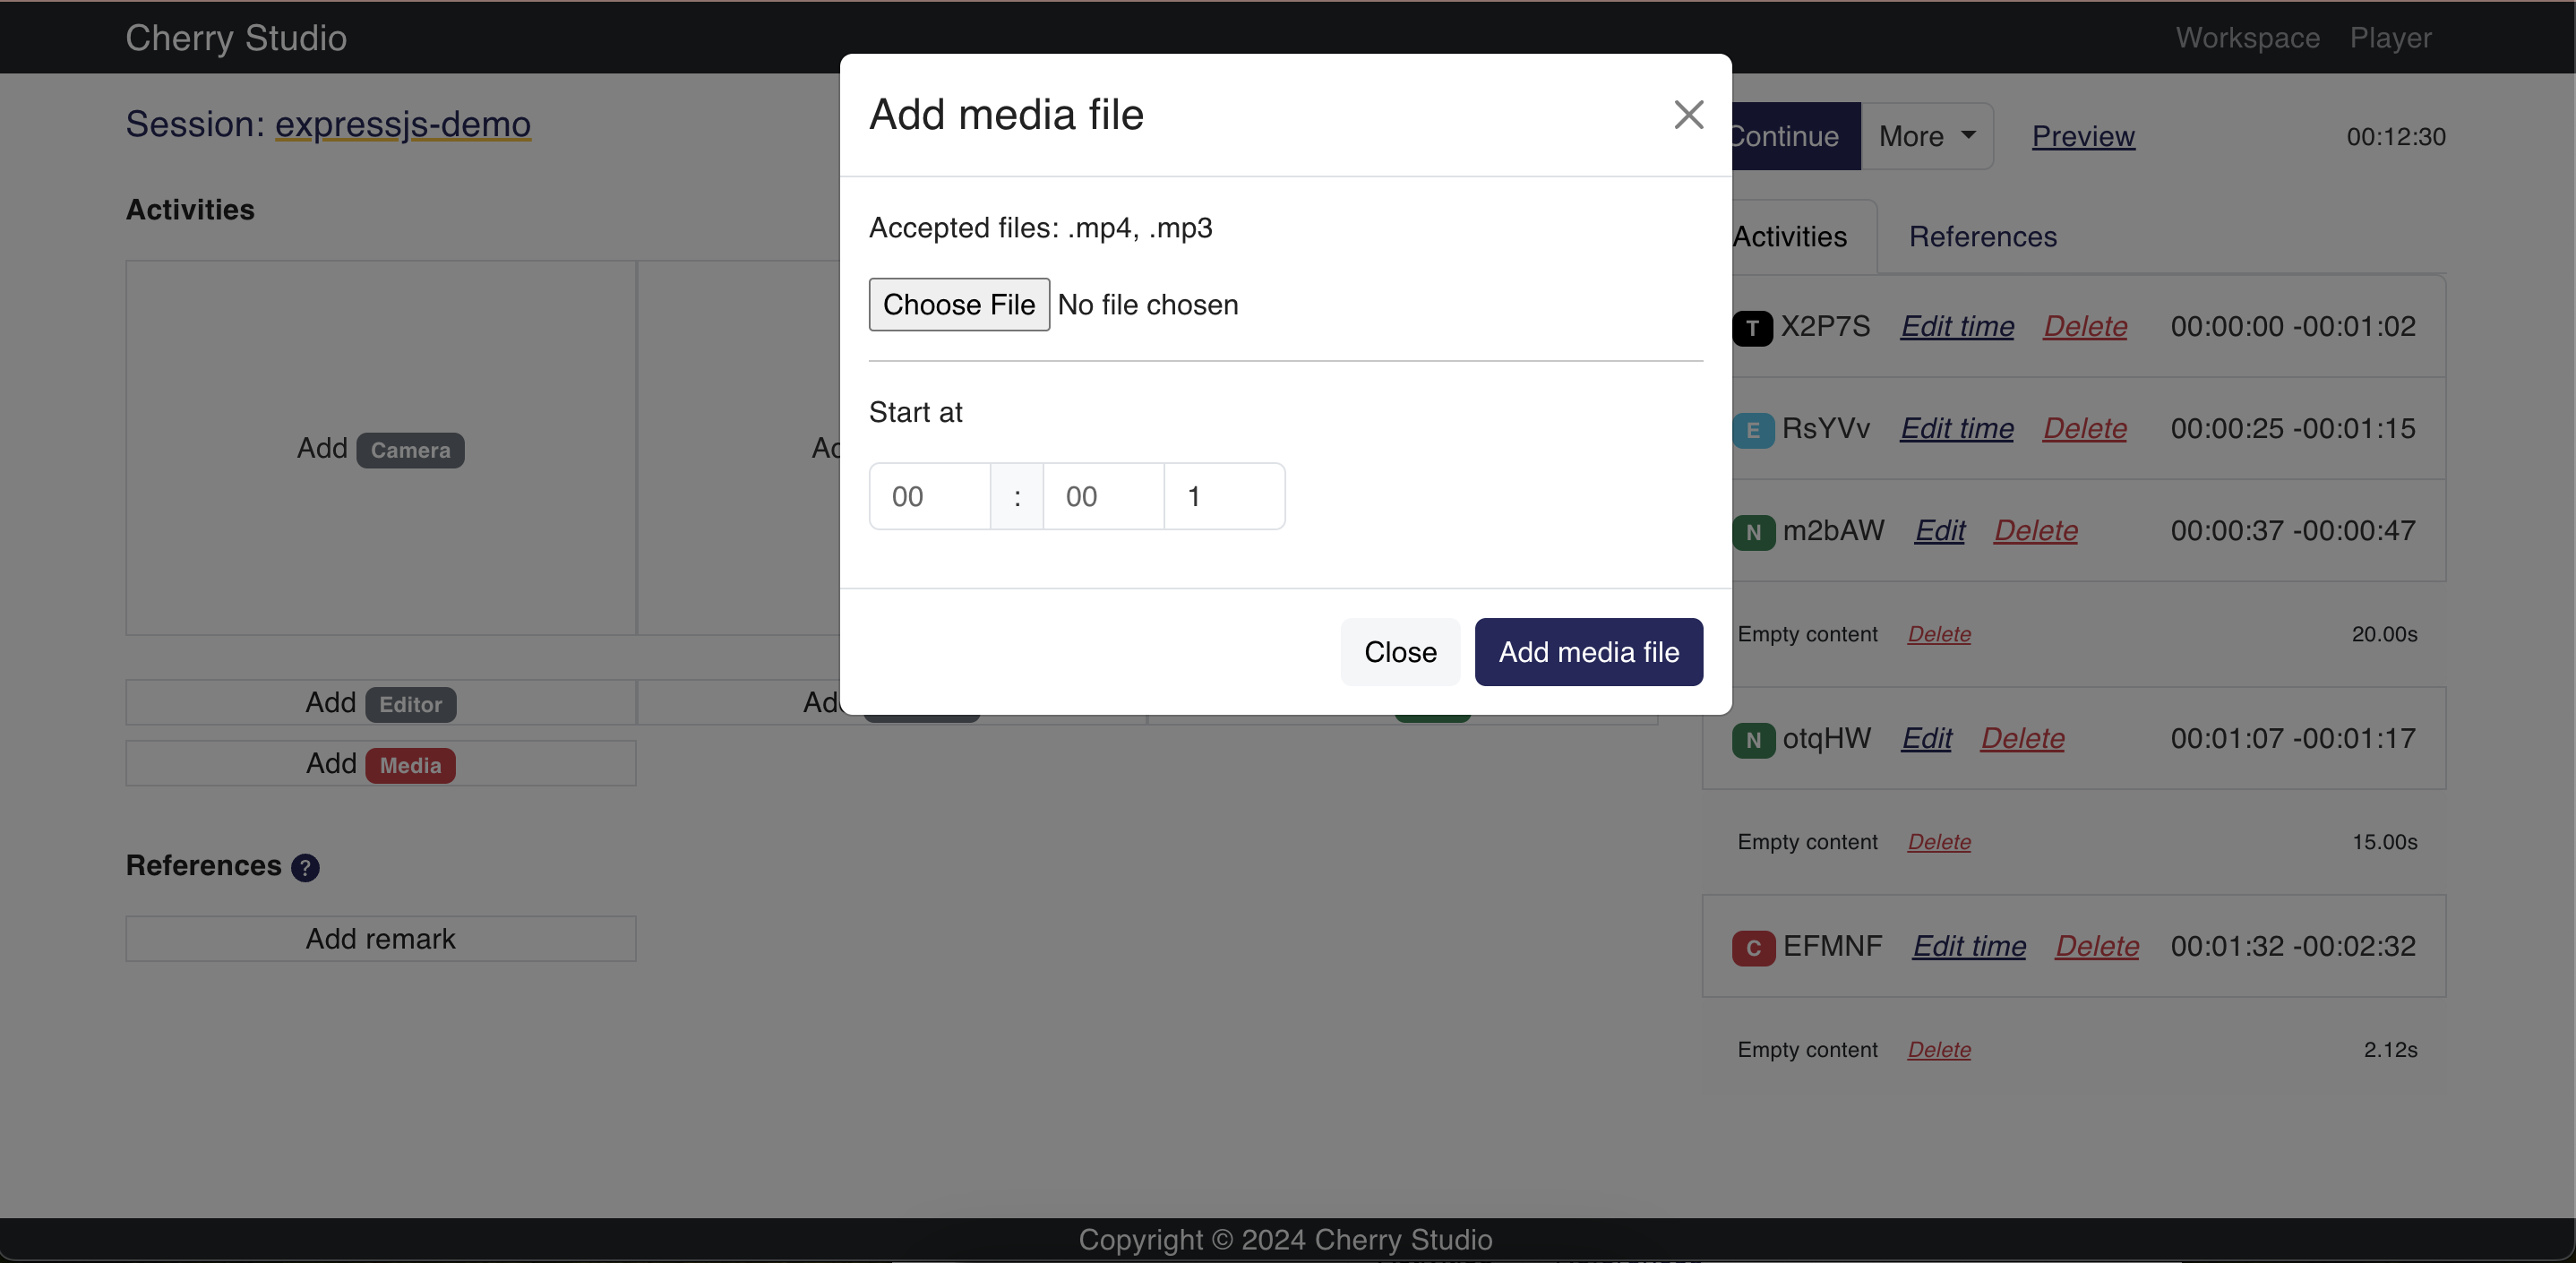Click the Camera badge in Add Camera
This screenshot has height=1263, width=2576.
(x=410, y=450)
